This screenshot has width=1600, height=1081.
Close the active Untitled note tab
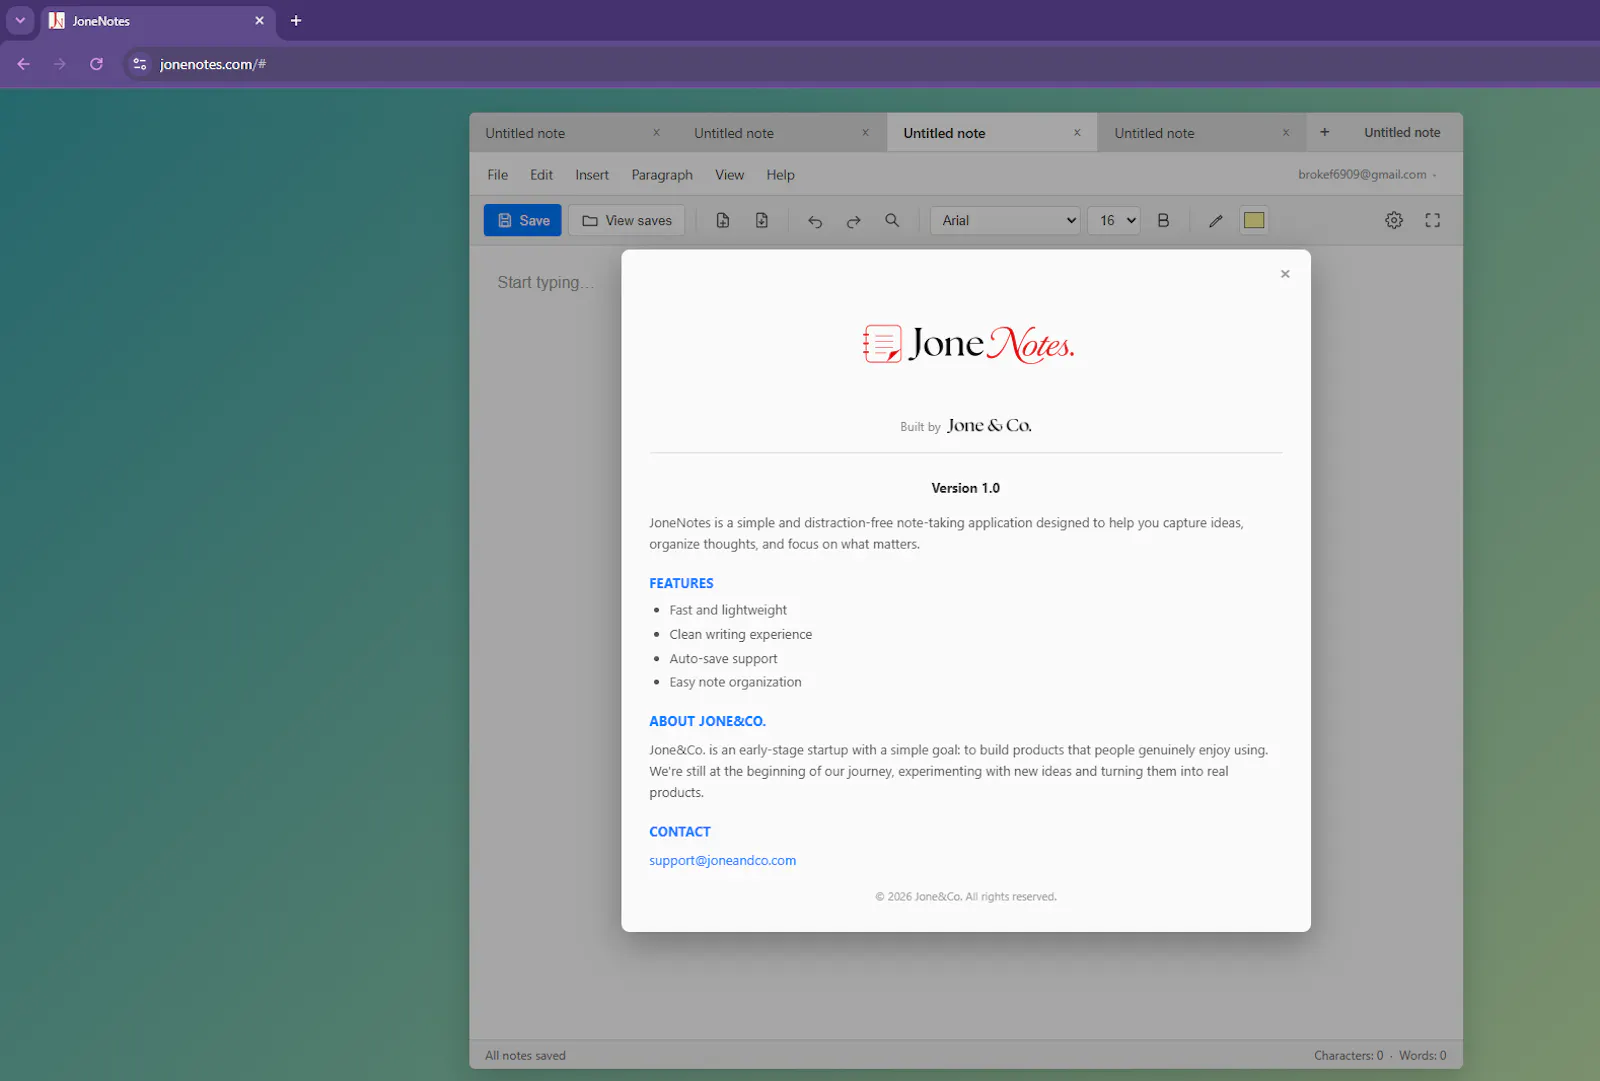(x=1077, y=132)
